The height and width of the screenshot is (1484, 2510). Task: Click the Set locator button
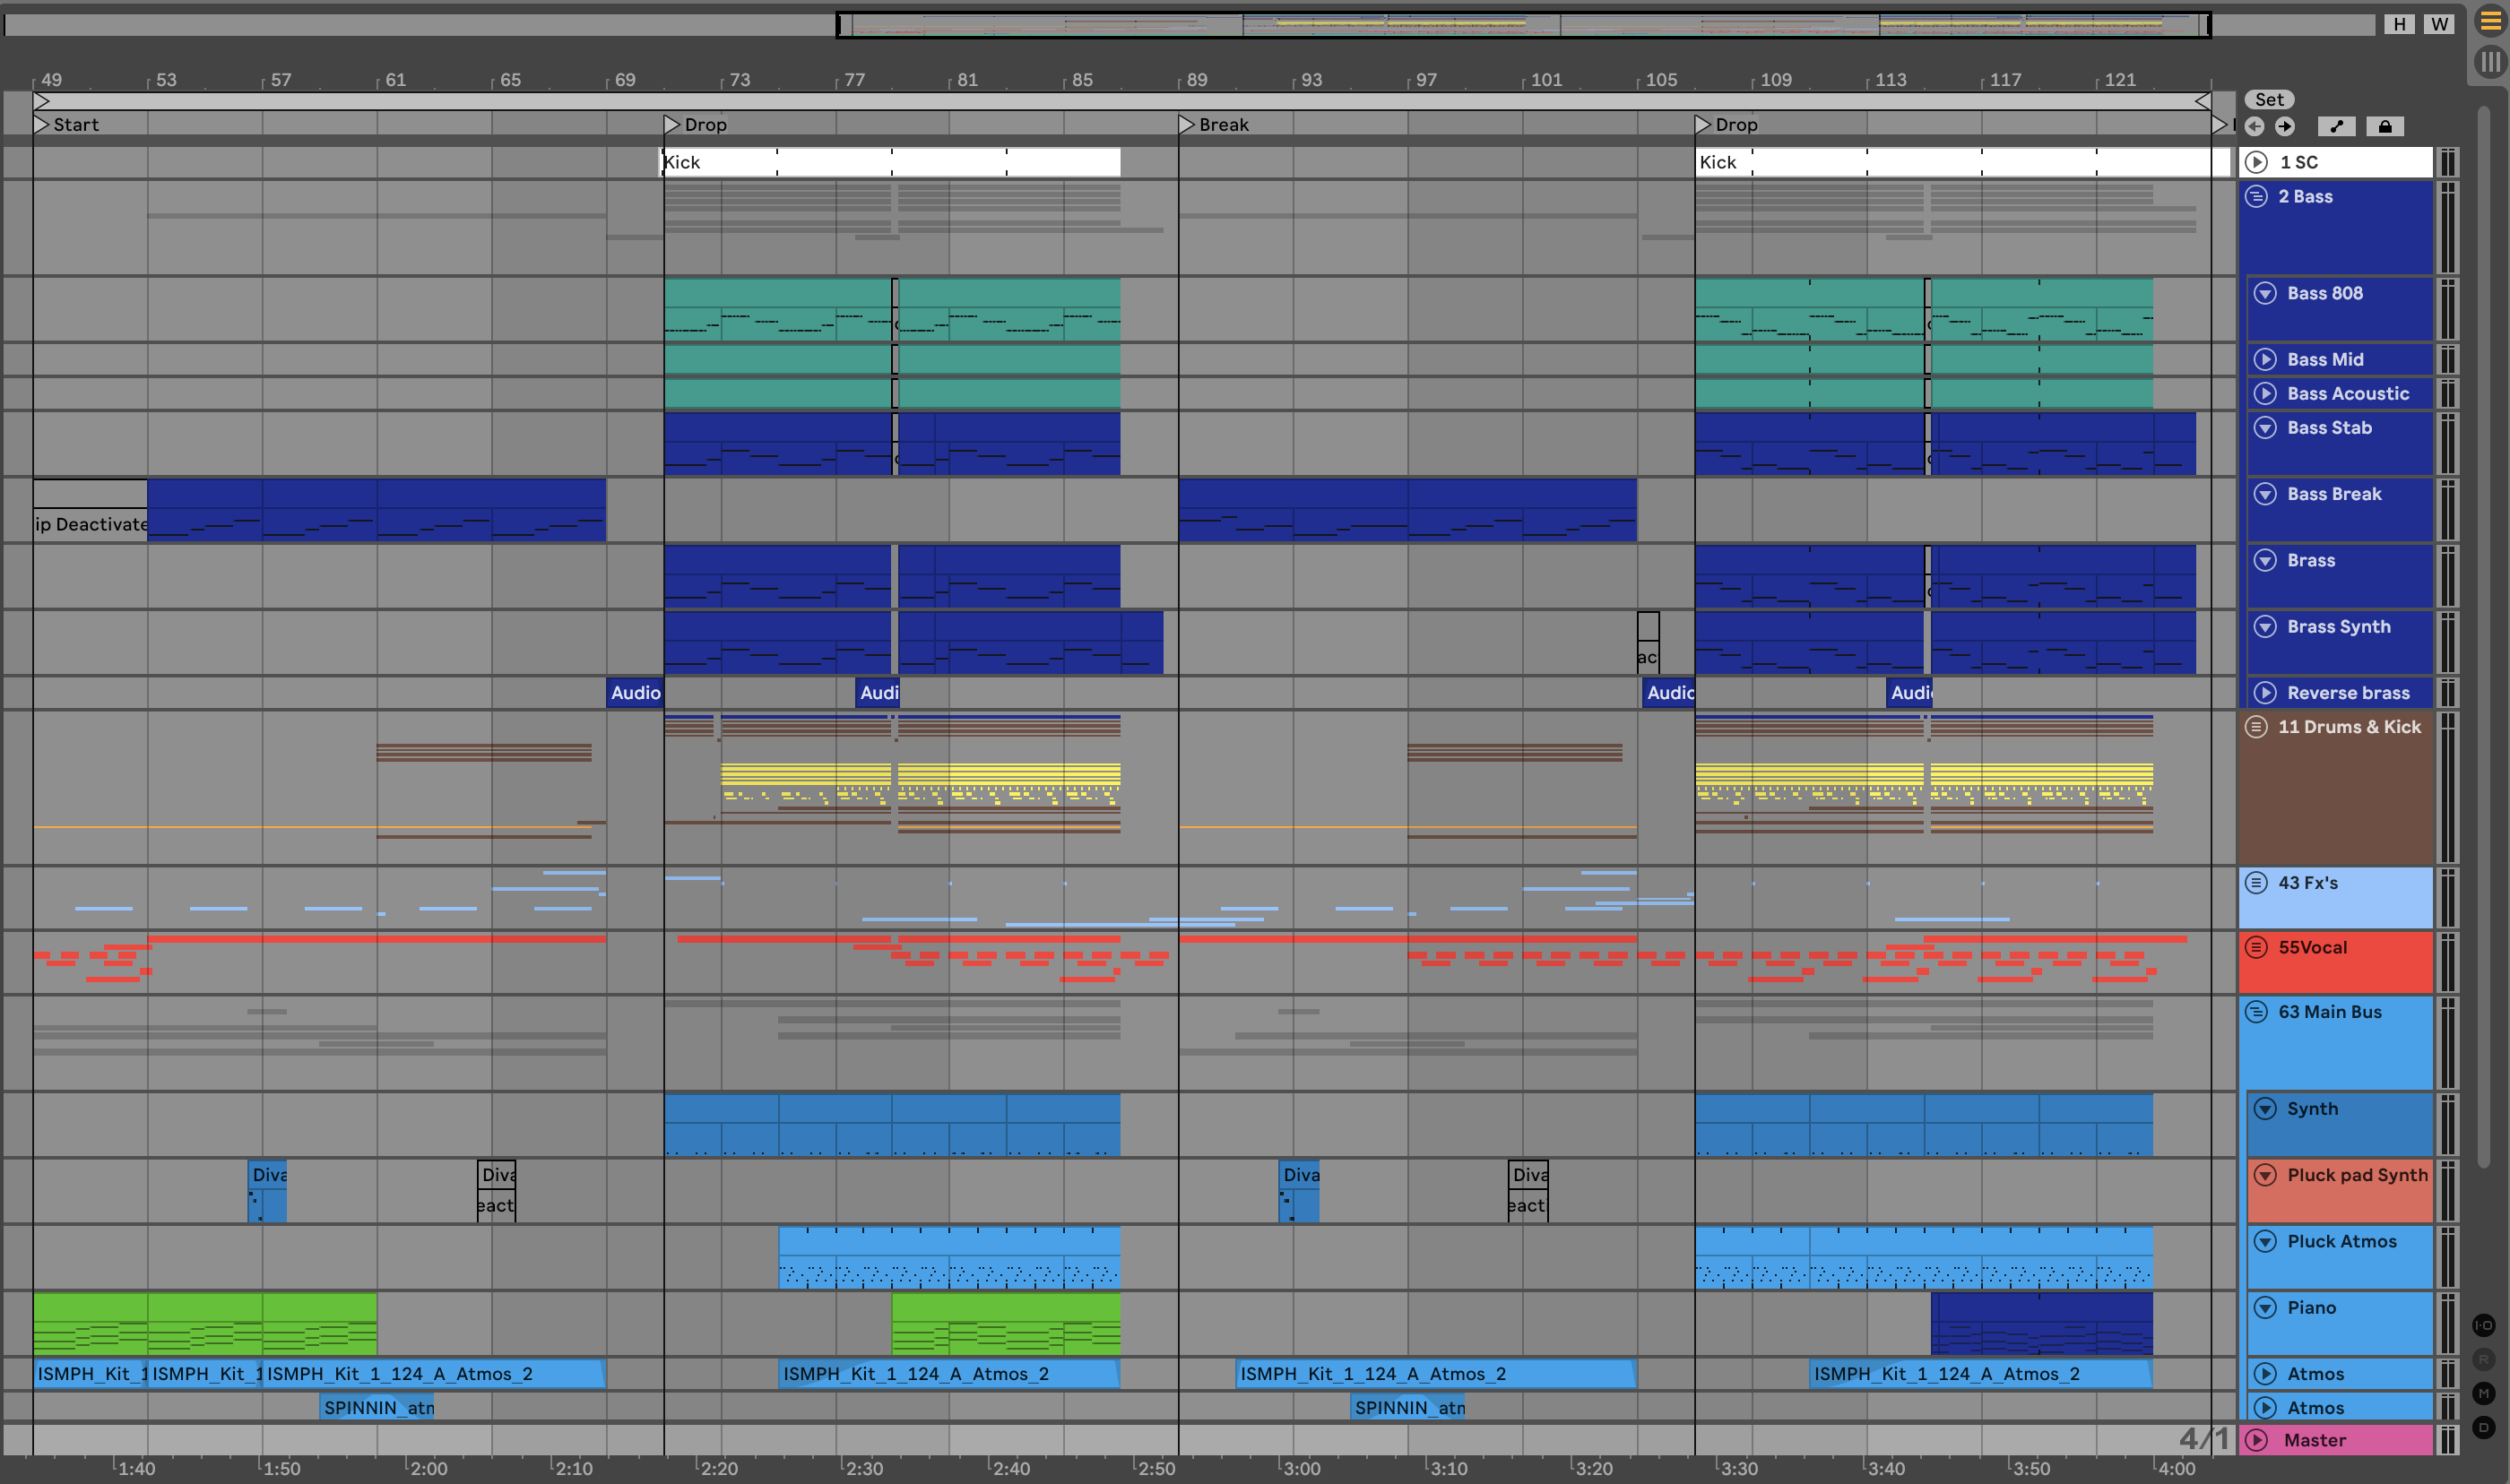coord(2269,99)
